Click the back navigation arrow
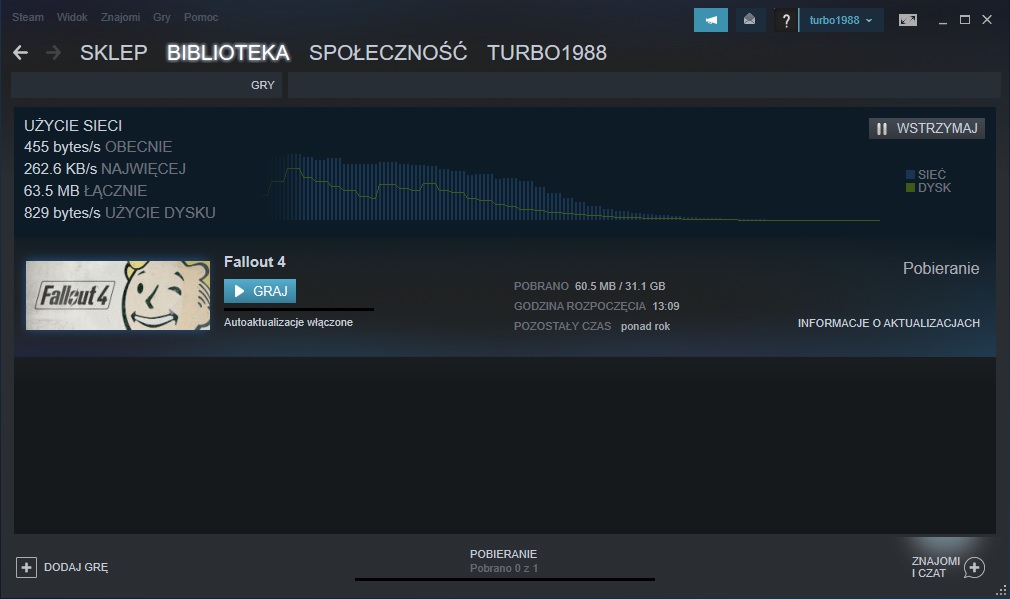The image size is (1010, 599). pos(20,53)
